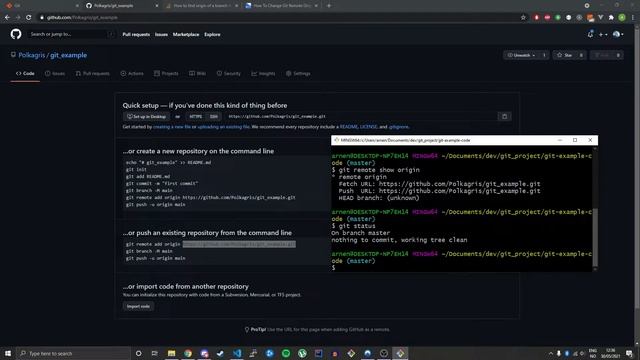Image resolution: width=640 pixels, height=360 pixels.
Task: Bookmark this page with the star icon
Action: point(523,18)
